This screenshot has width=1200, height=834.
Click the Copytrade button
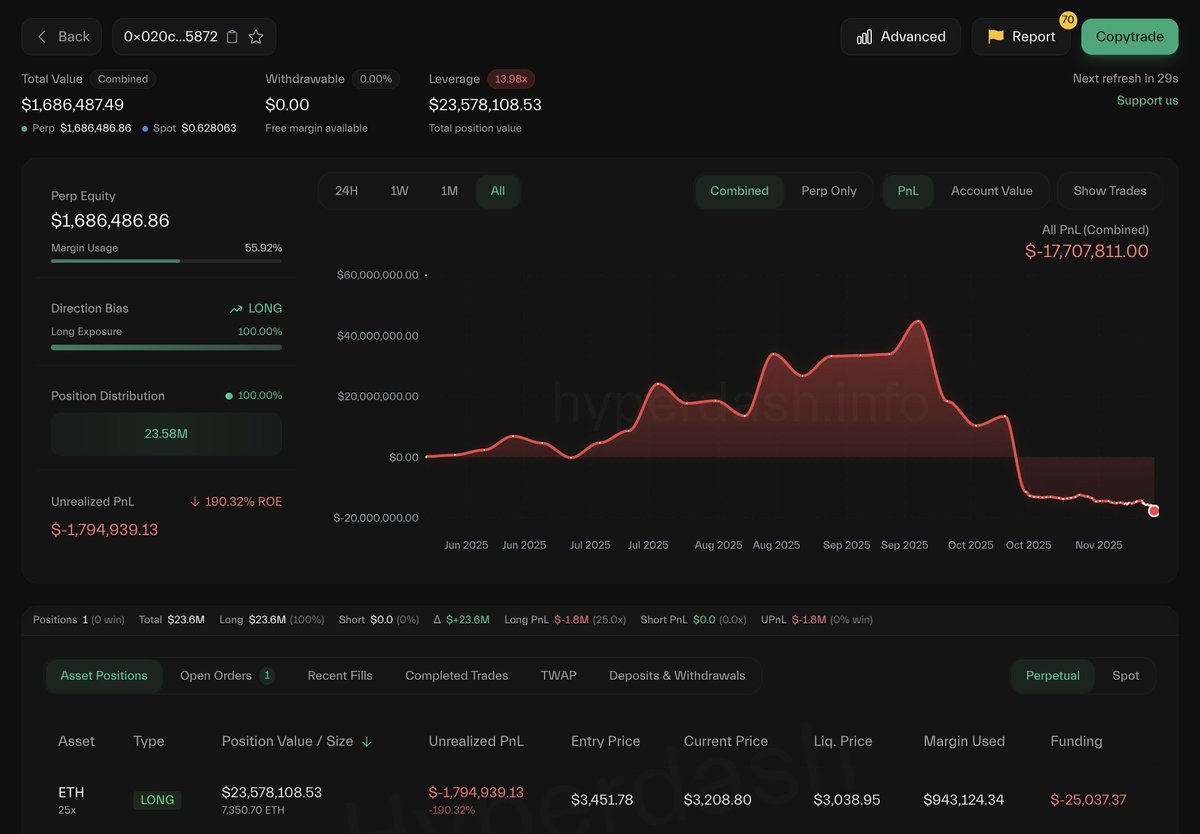point(1129,37)
